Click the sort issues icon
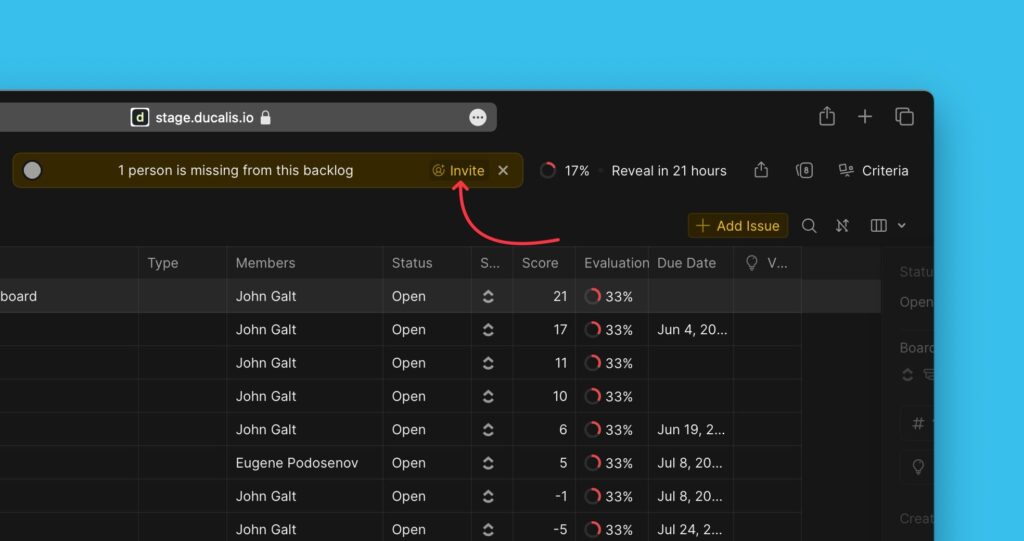Viewport: 1024px width, 541px height. coord(843,226)
